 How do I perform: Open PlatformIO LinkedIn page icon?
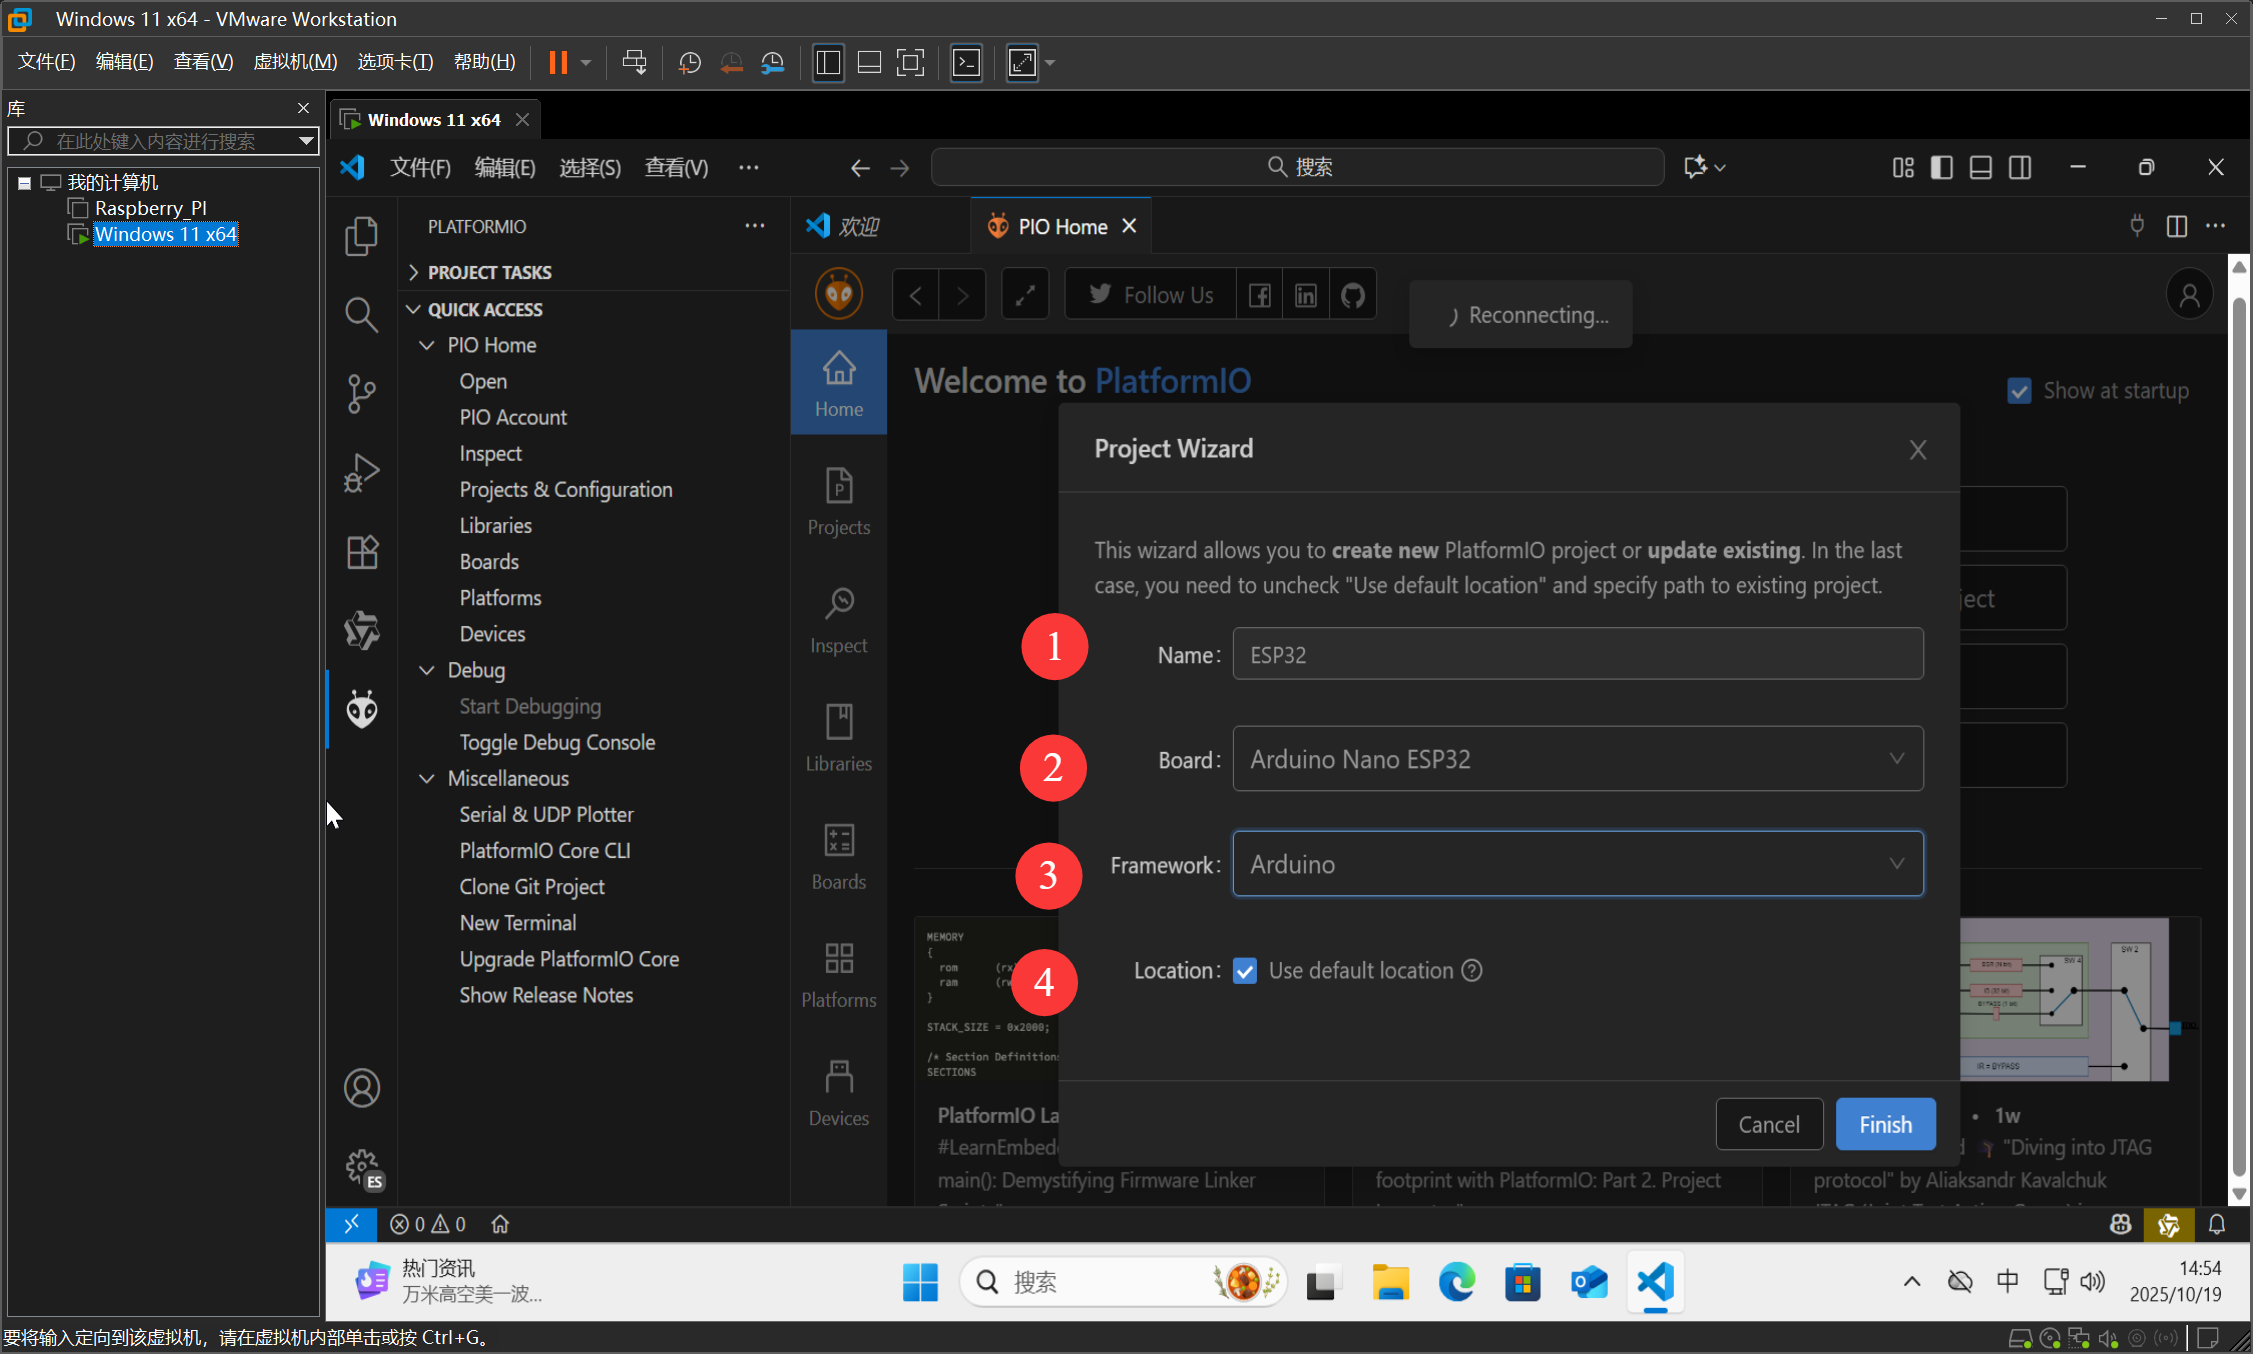pos(1306,295)
